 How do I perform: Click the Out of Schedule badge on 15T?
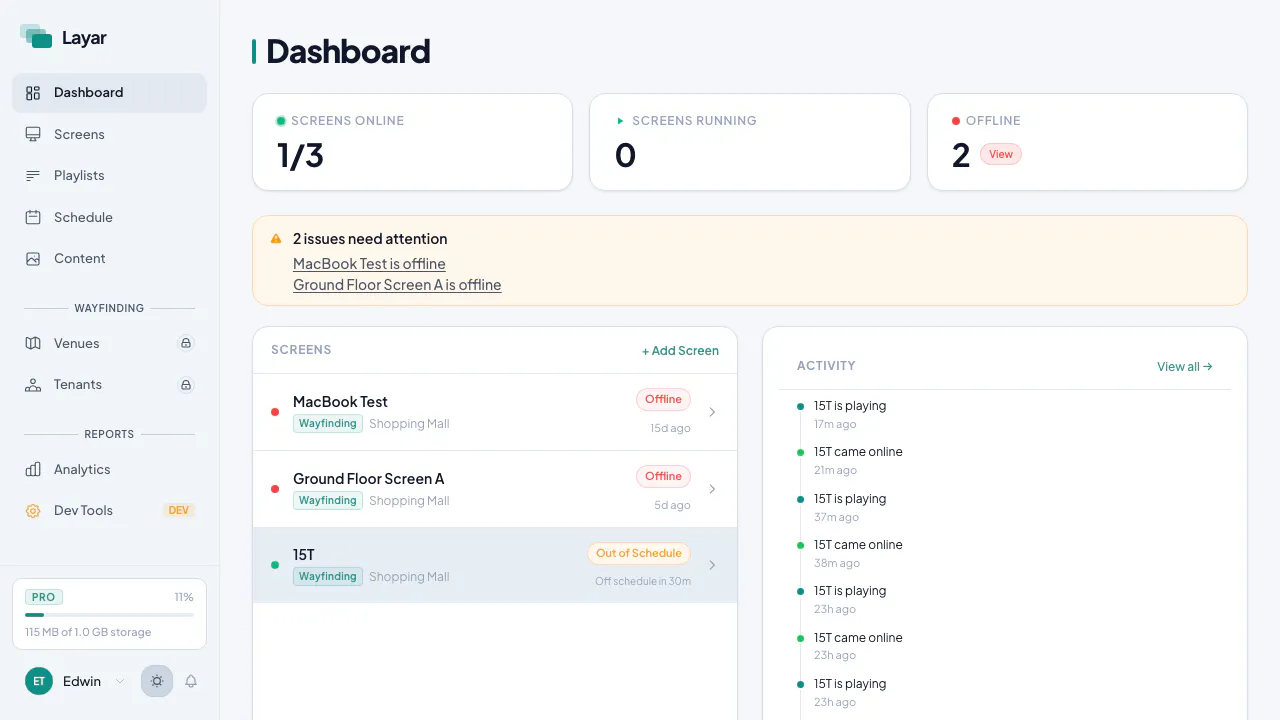tap(639, 553)
